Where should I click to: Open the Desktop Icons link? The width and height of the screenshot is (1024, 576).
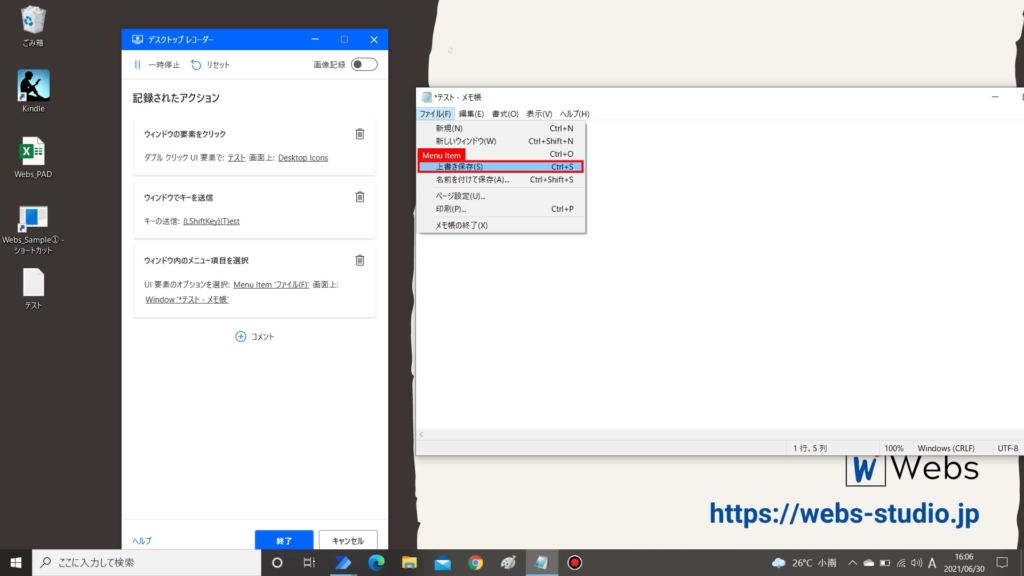[303, 157]
